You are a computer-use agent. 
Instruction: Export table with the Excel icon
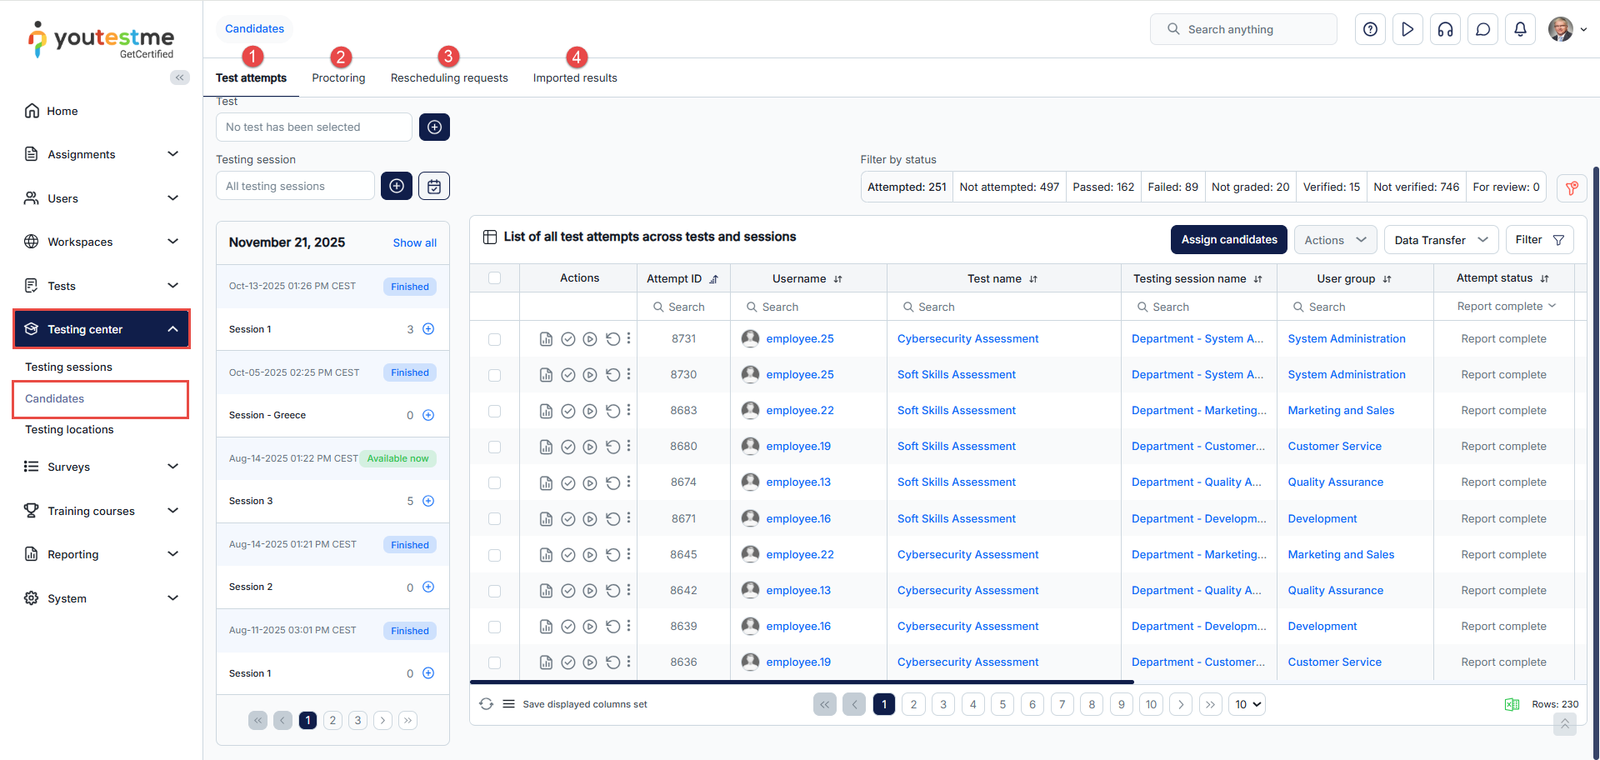point(1512,704)
